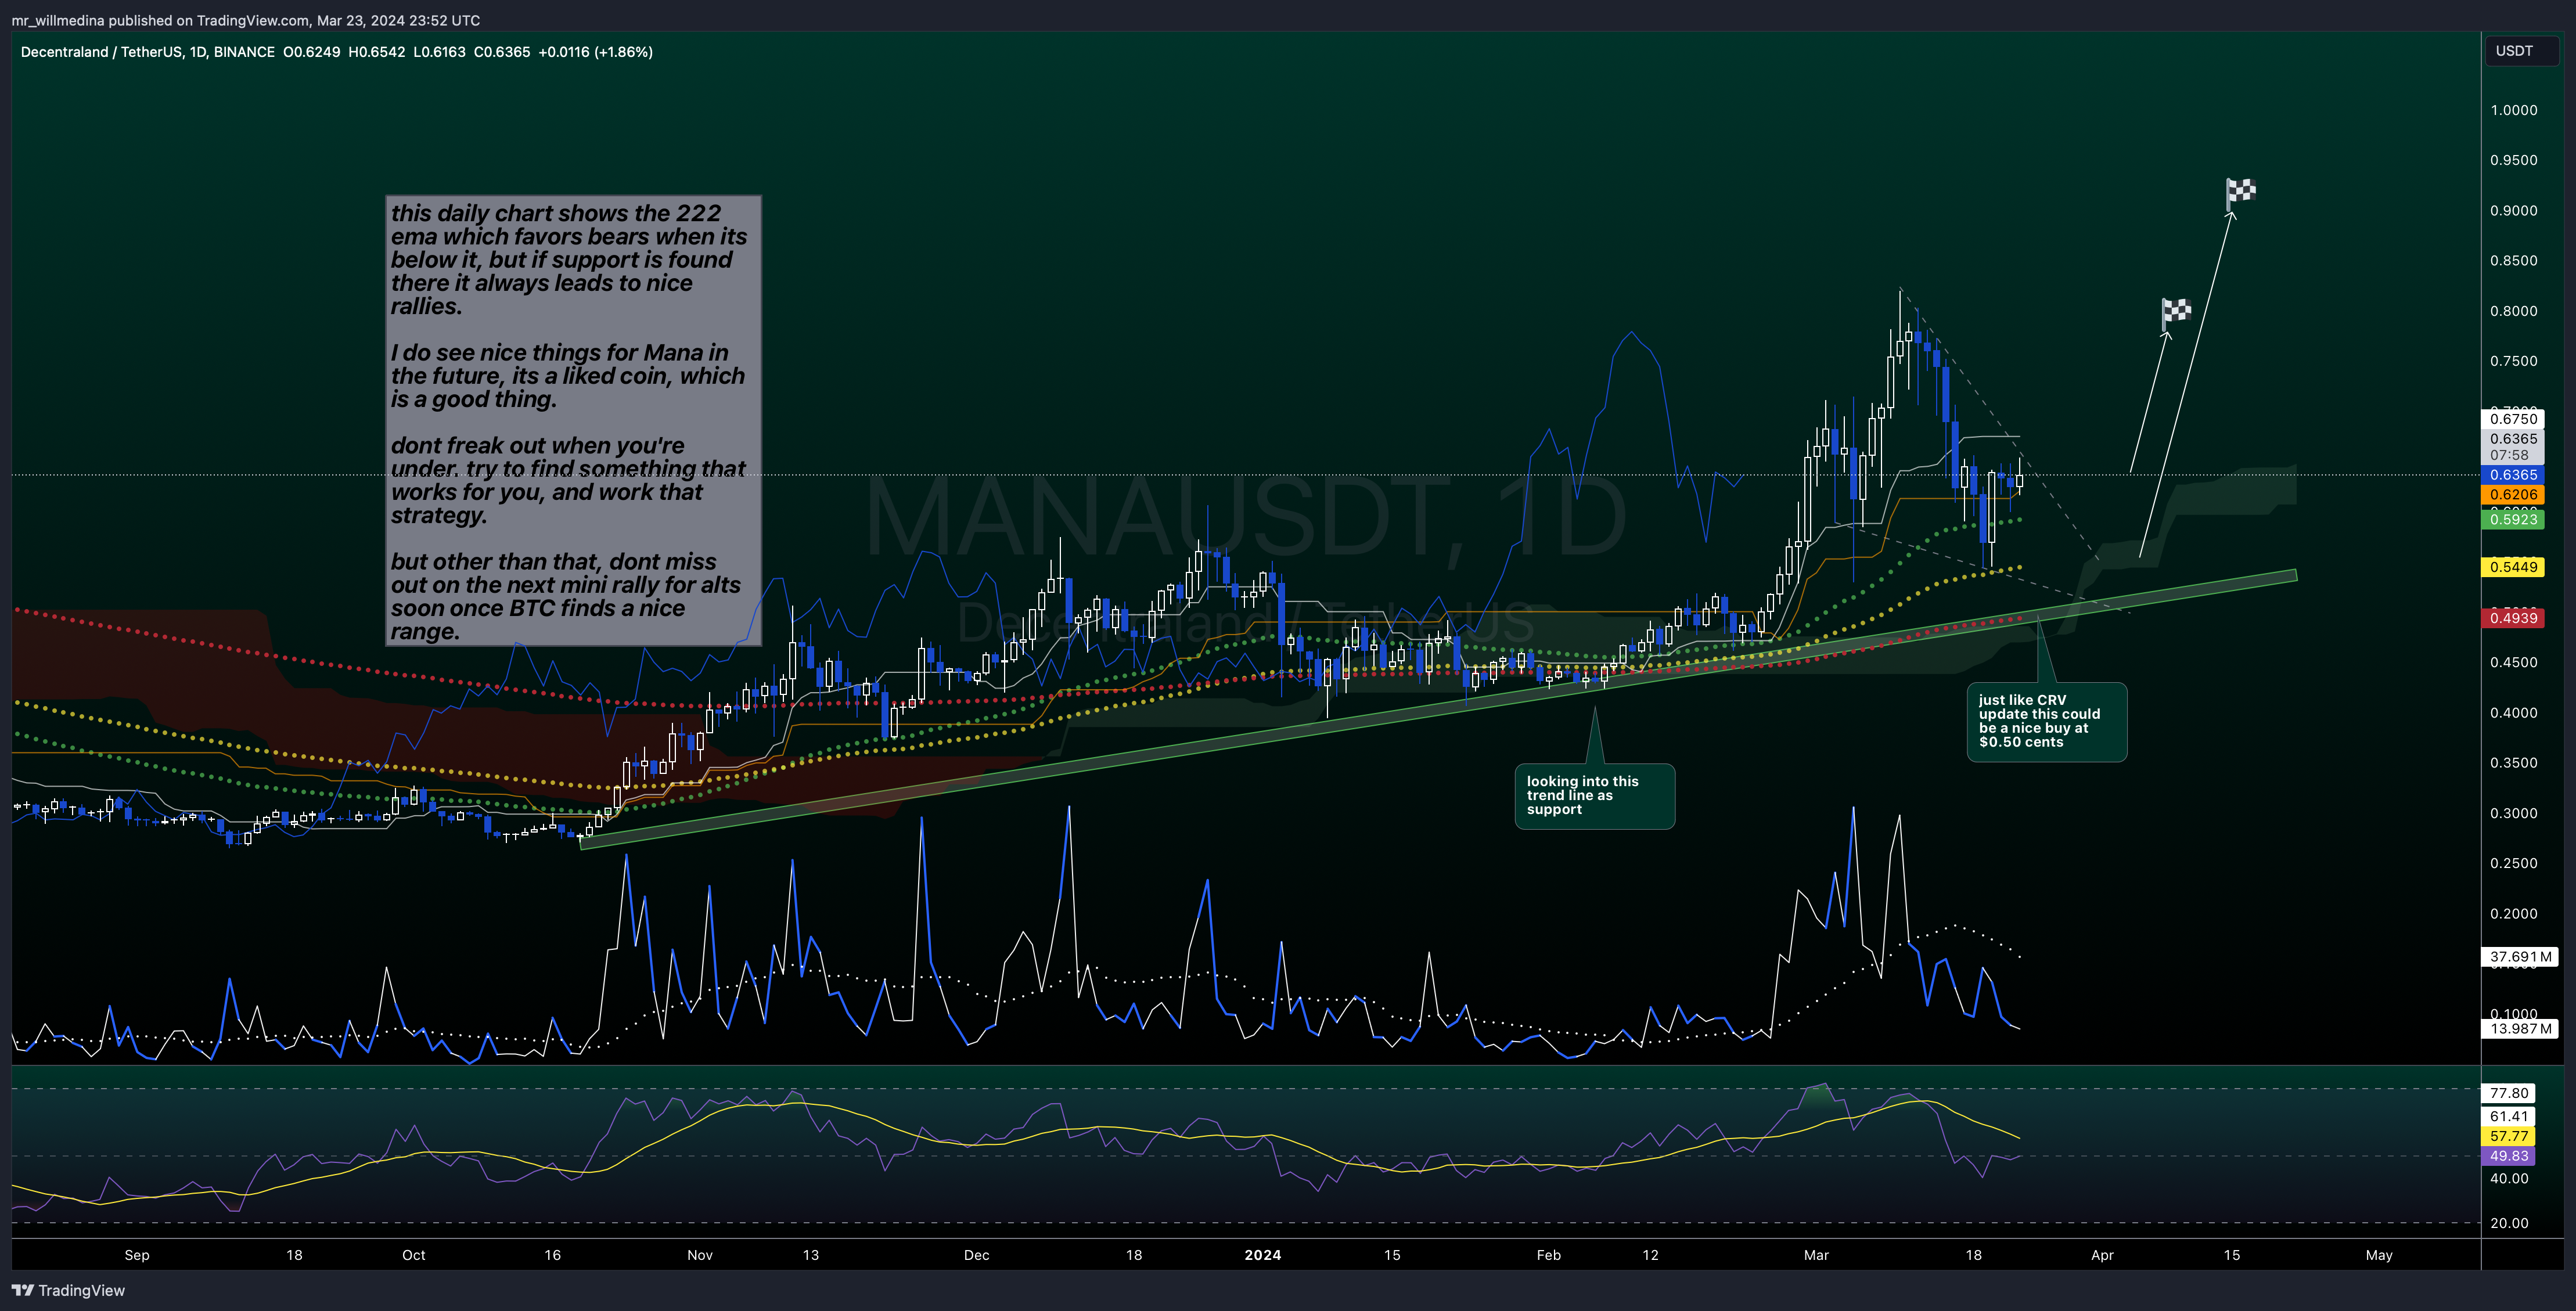The width and height of the screenshot is (2576, 1311).
Task: Click the Mar label on time axis
Action: click(x=1816, y=1255)
